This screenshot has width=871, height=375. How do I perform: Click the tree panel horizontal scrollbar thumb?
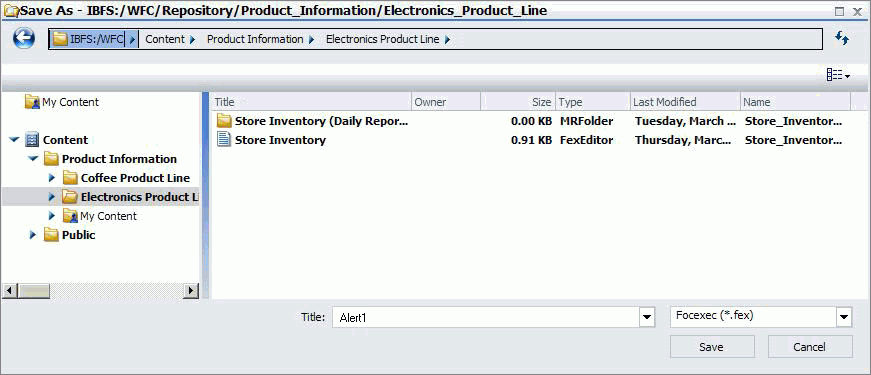click(36, 290)
